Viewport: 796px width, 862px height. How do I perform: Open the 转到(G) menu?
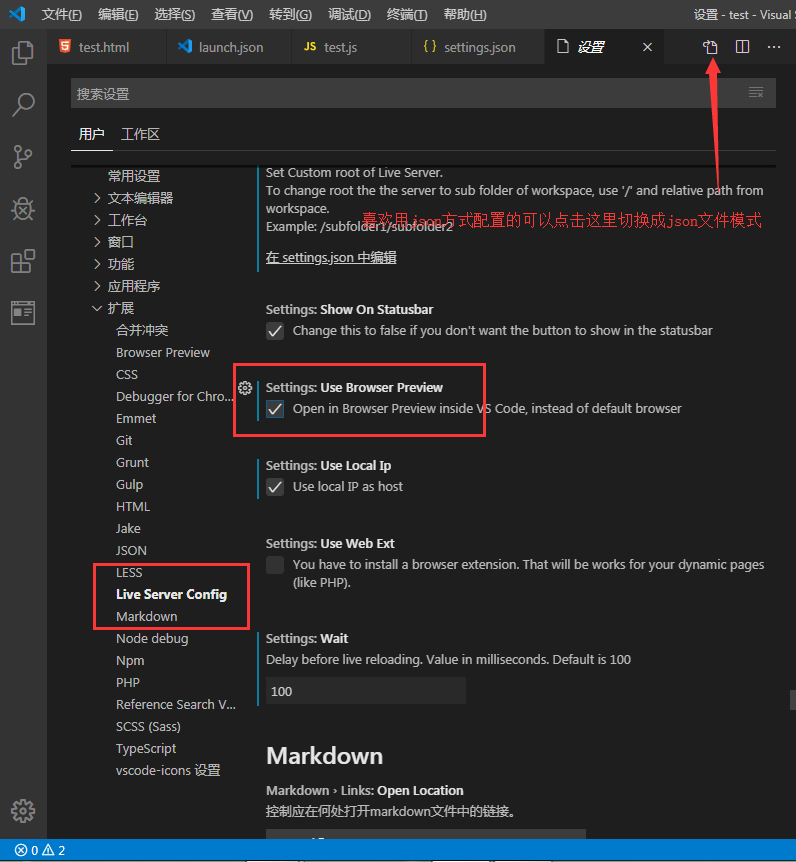pyautogui.click(x=290, y=15)
